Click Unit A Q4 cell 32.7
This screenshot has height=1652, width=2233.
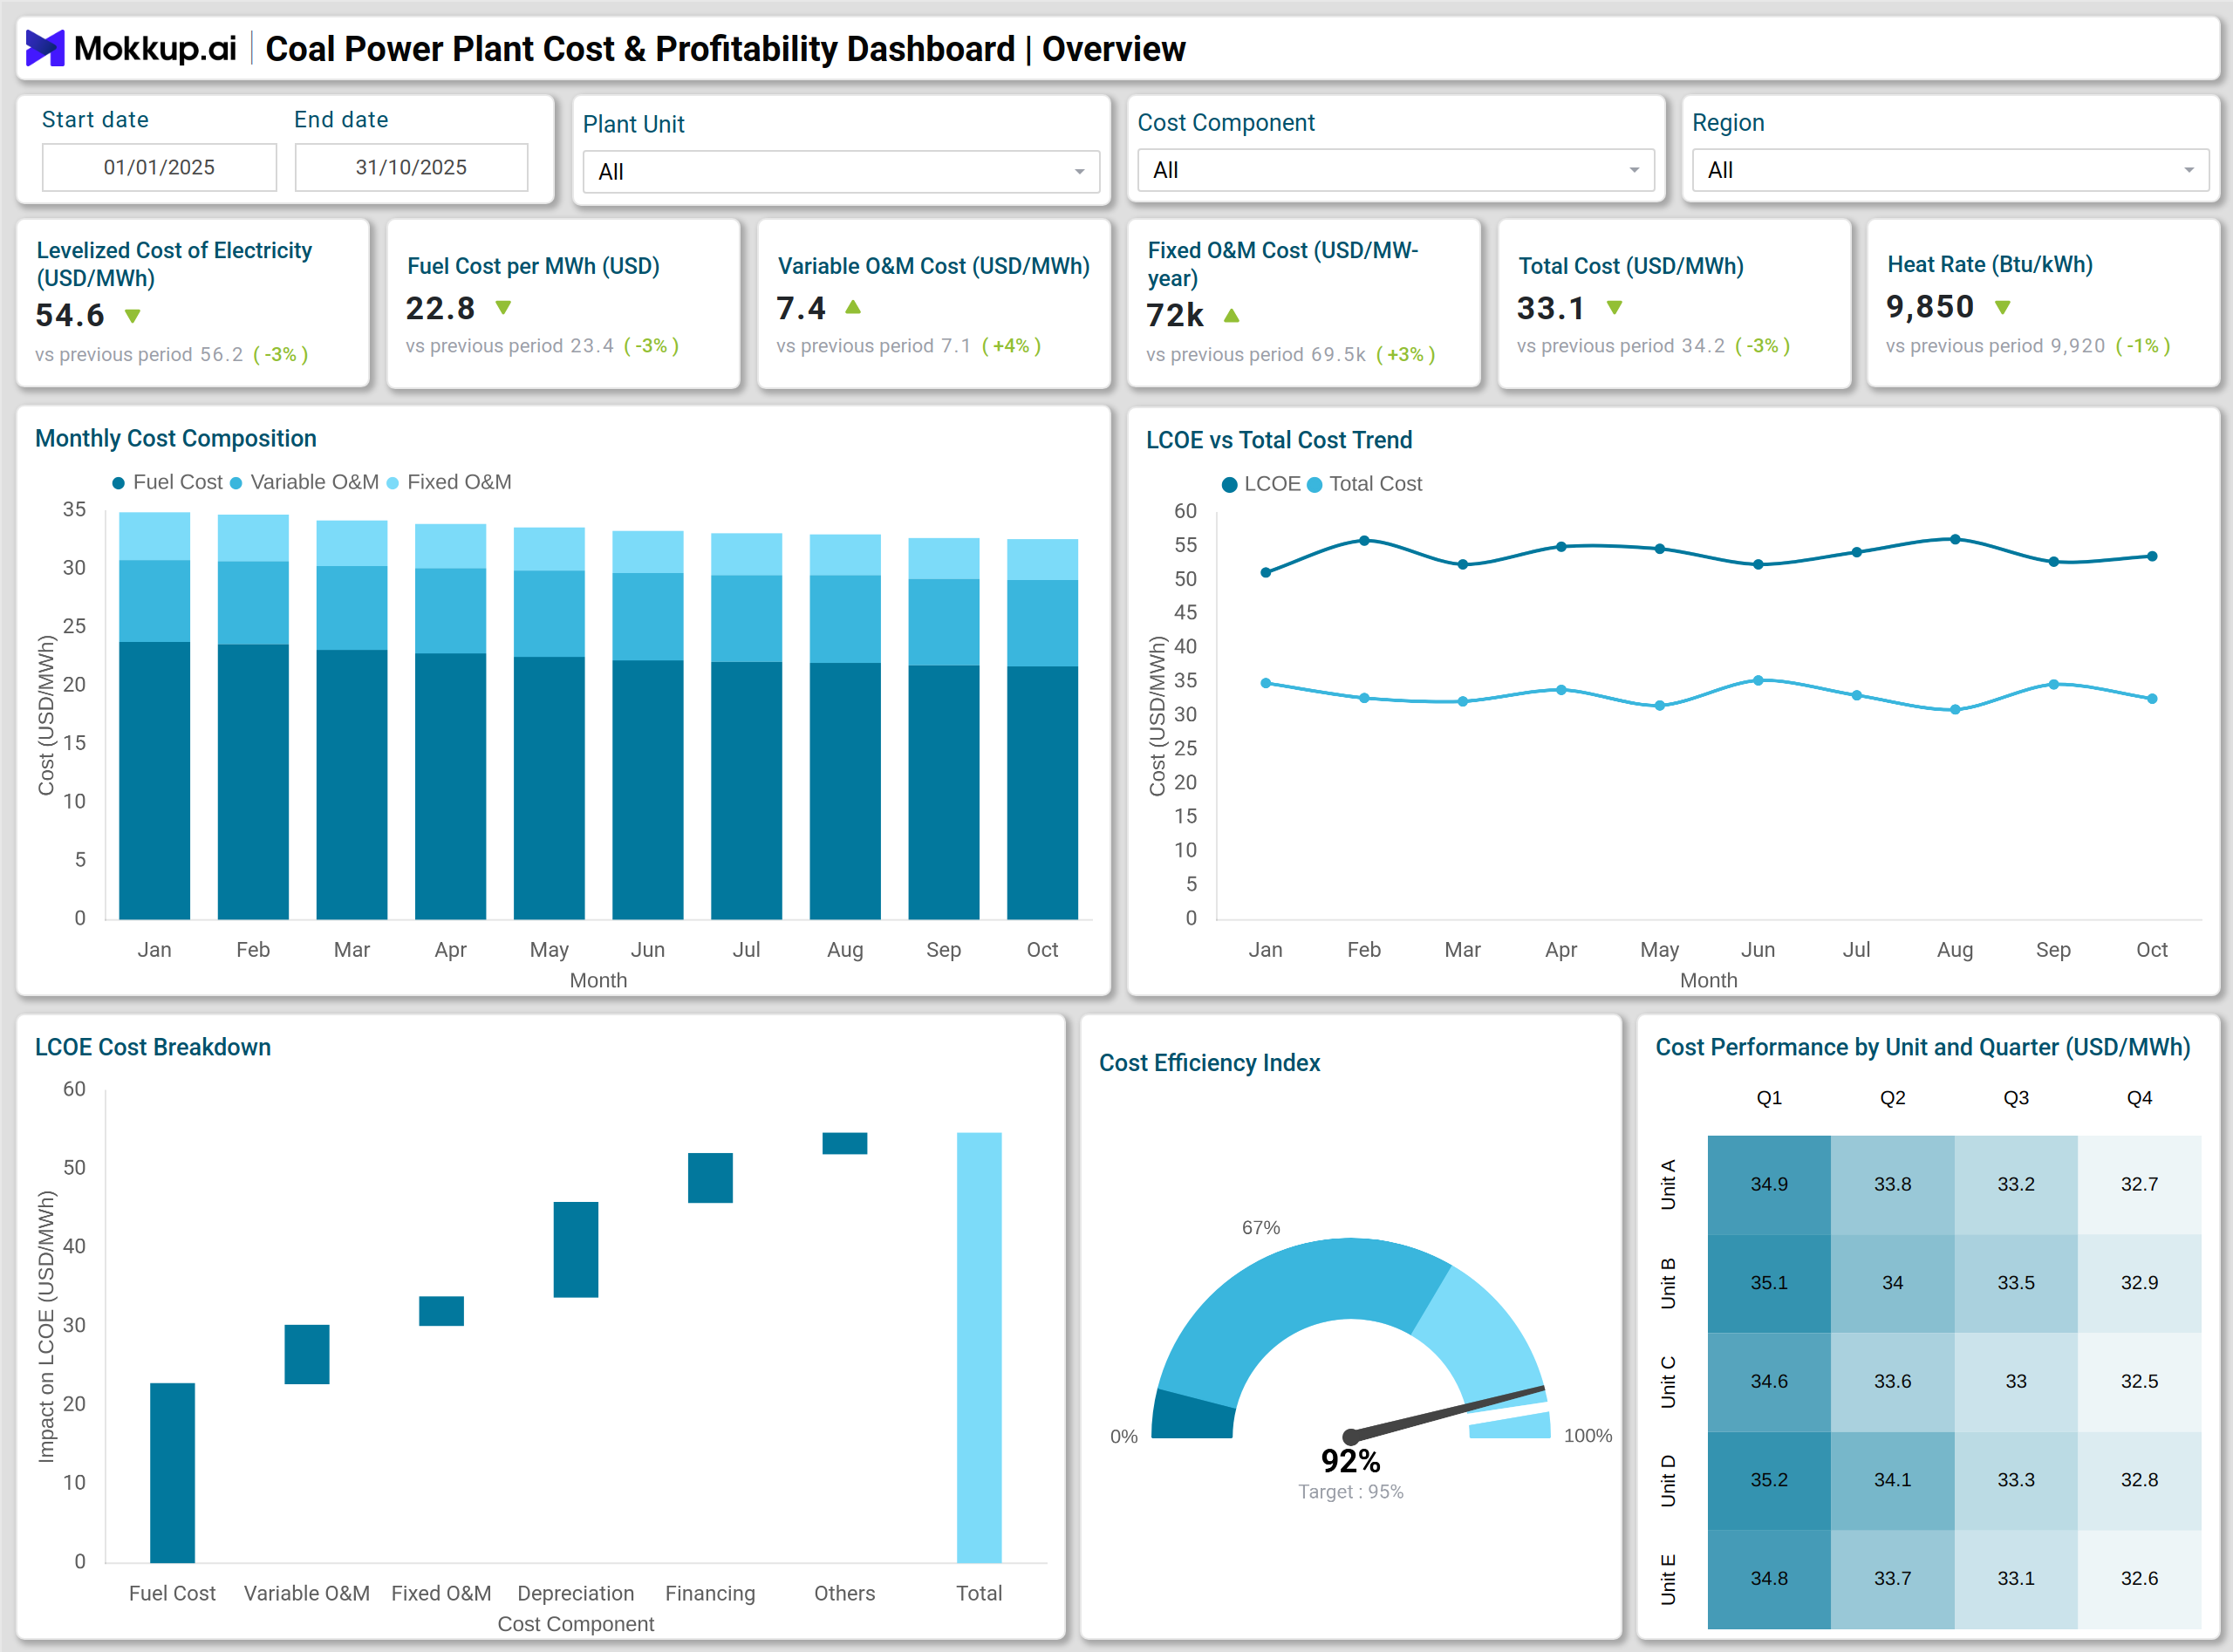coord(2139,1184)
